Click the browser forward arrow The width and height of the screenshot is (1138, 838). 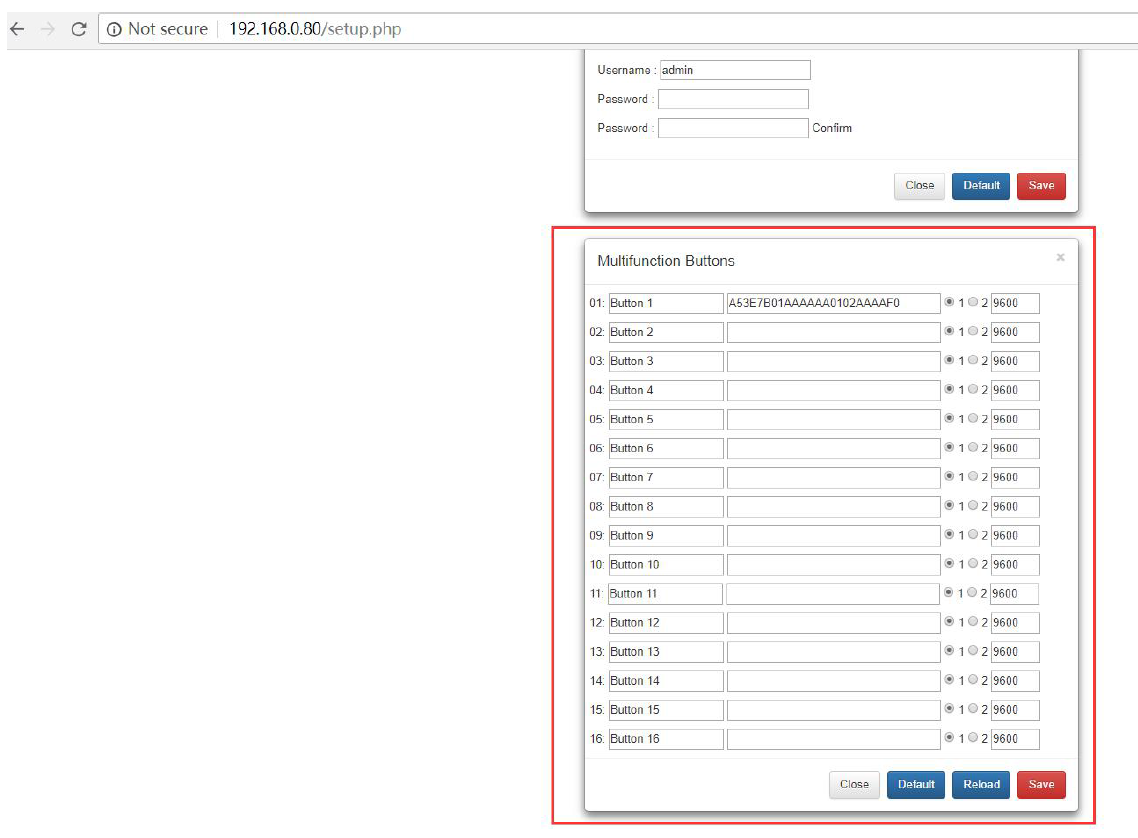pos(48,29)
